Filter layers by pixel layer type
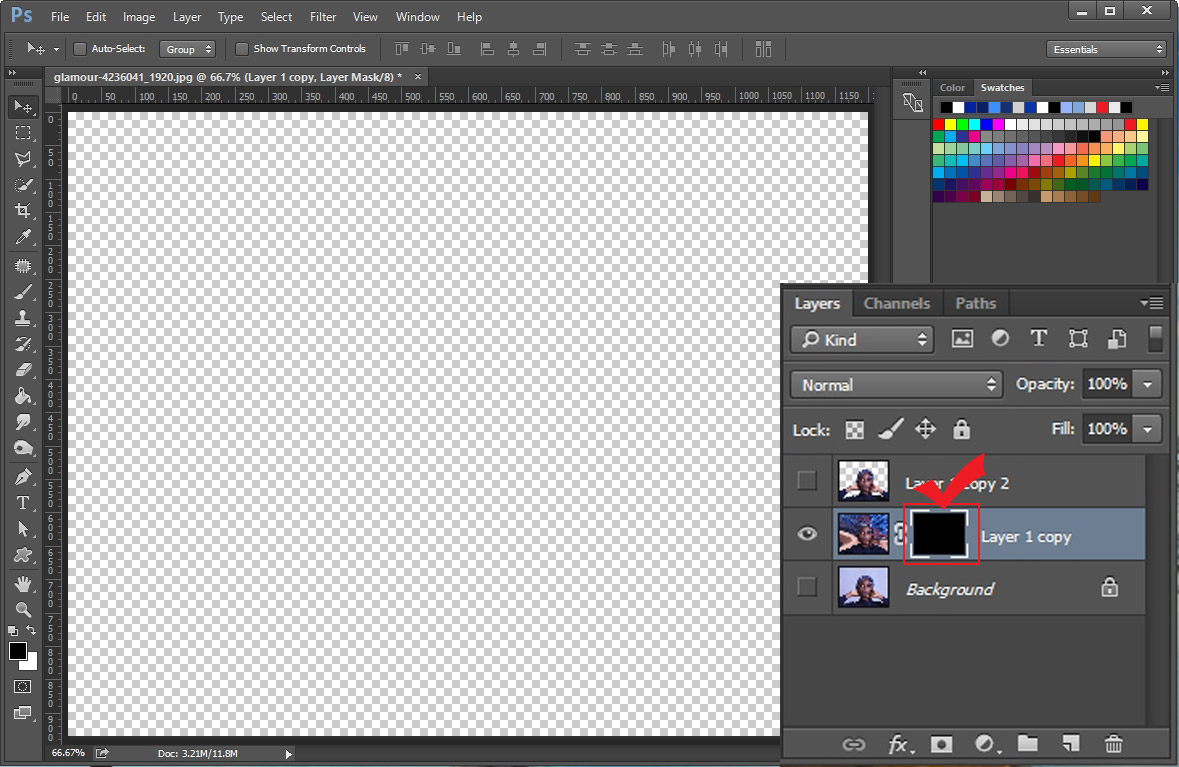The image size is (1179, 767). tap(962, 338)
